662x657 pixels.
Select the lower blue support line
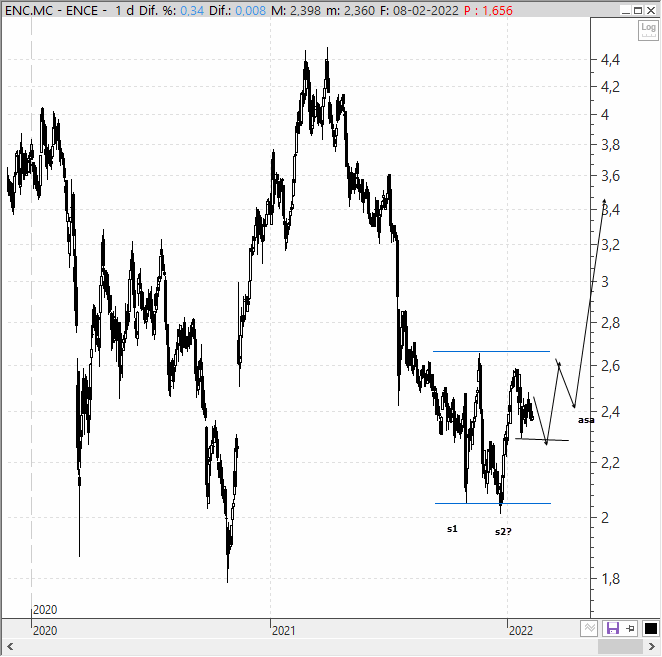click(x=493, y=503)
